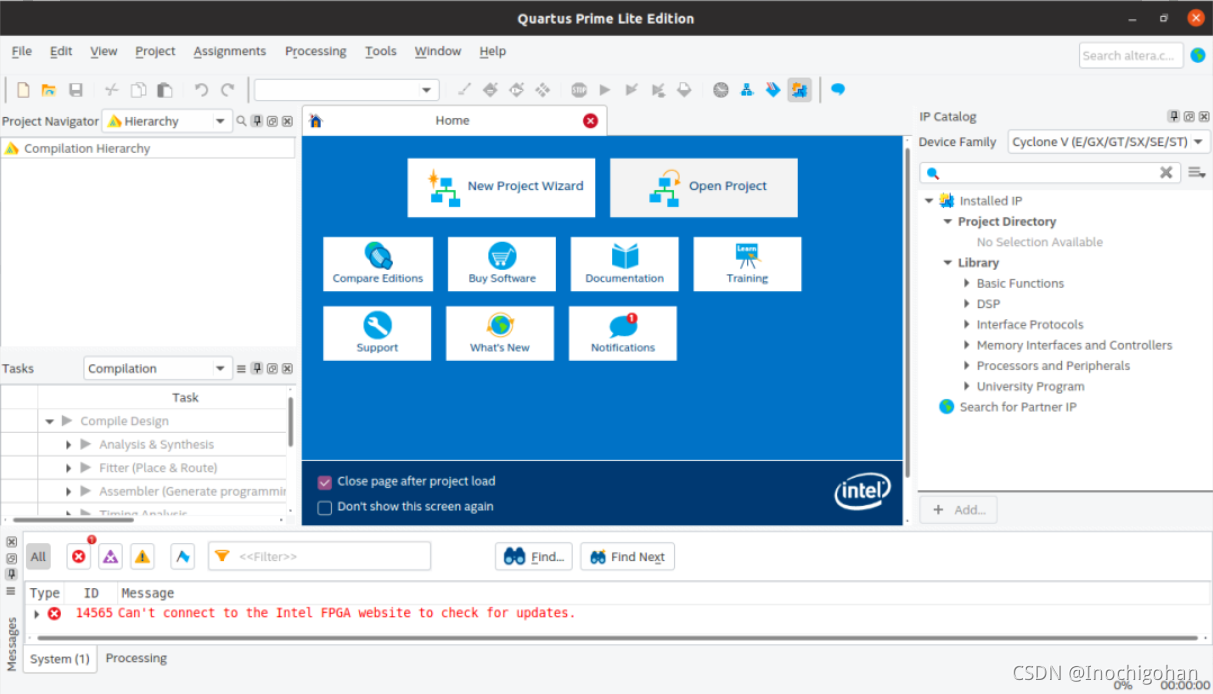This screenshot has width=1213, height=694.
Task: Expand the University Program category
Action: [967, 387]
